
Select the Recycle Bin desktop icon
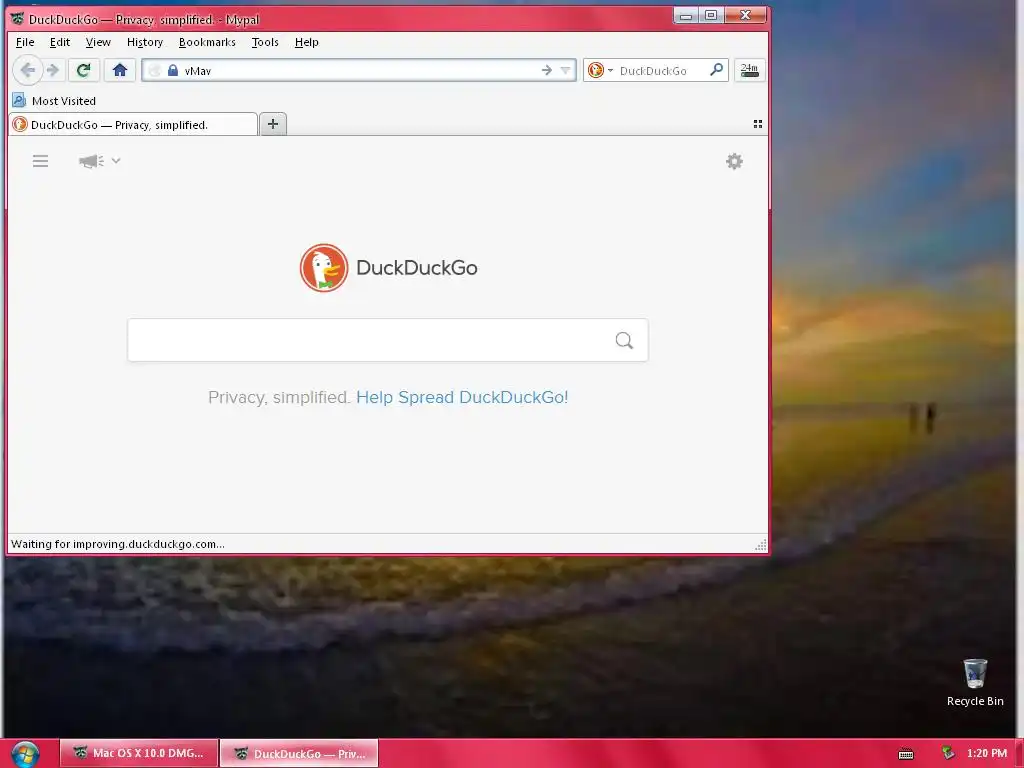(975, 682)
